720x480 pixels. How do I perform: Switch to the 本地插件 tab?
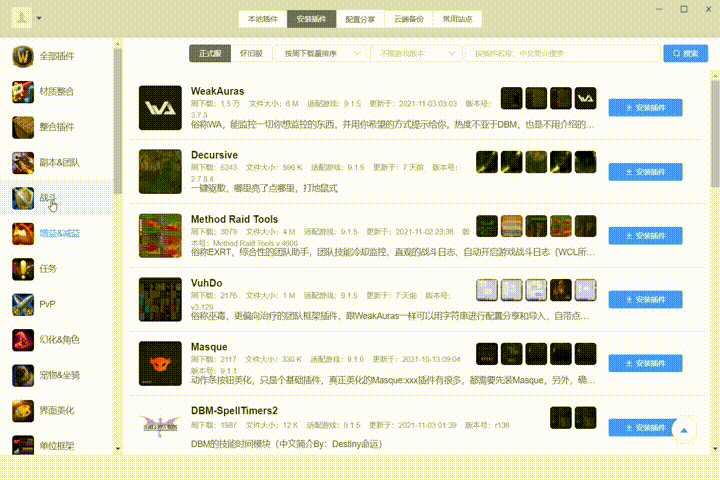pyautogui.click(x=263, y=19)
